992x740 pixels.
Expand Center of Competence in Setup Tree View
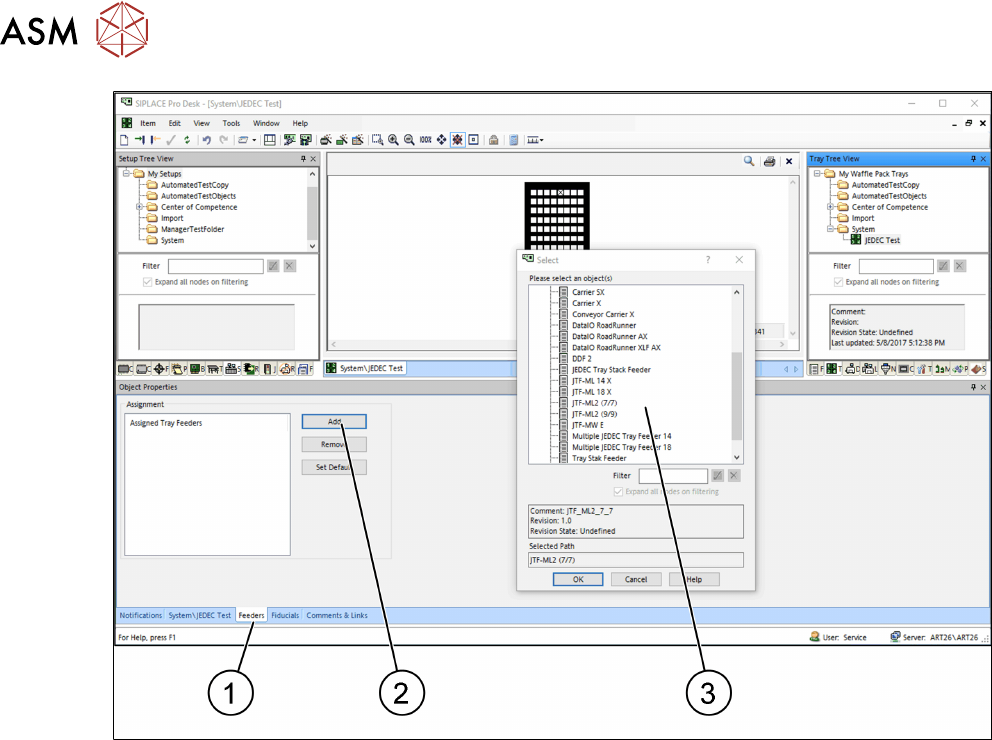[140, 207]
